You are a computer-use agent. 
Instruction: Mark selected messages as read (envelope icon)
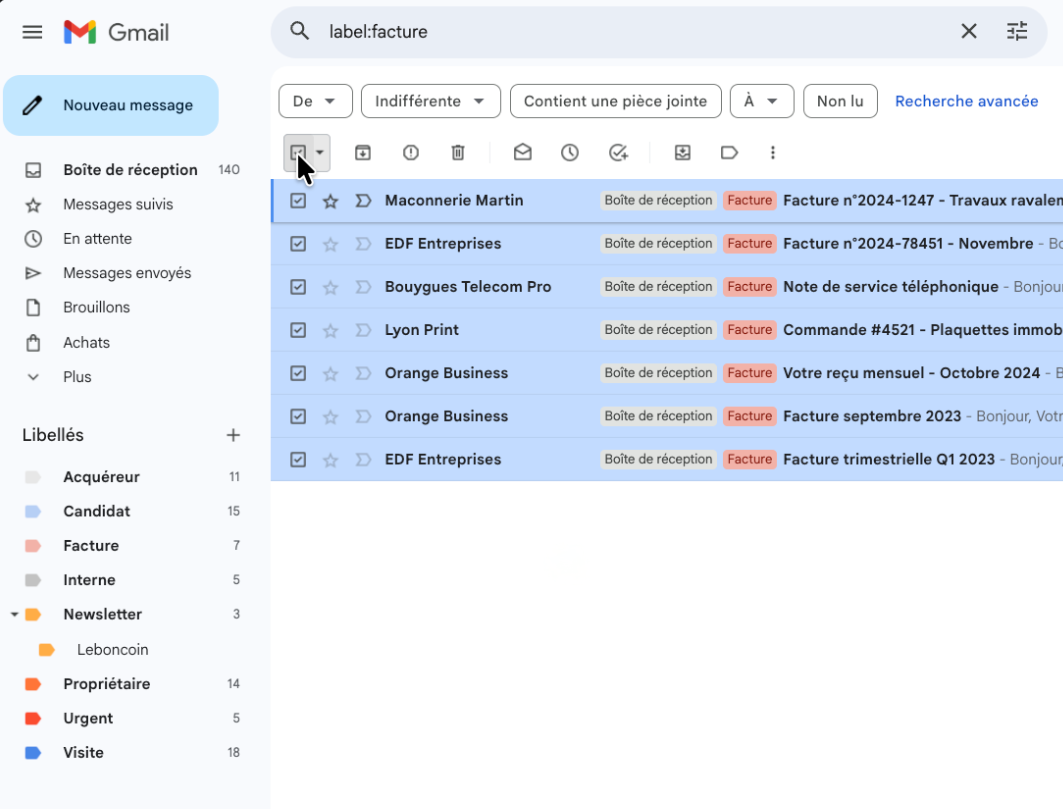point(522,153)
